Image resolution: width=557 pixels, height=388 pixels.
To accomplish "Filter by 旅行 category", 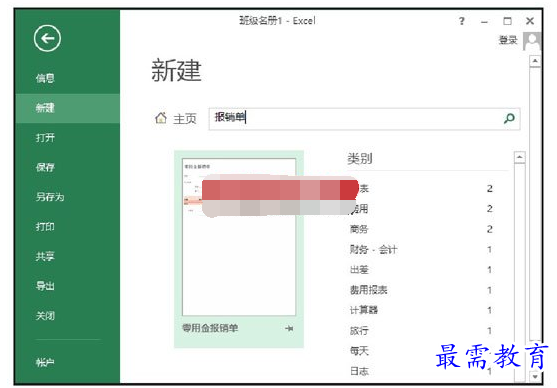I will point(359,331).
